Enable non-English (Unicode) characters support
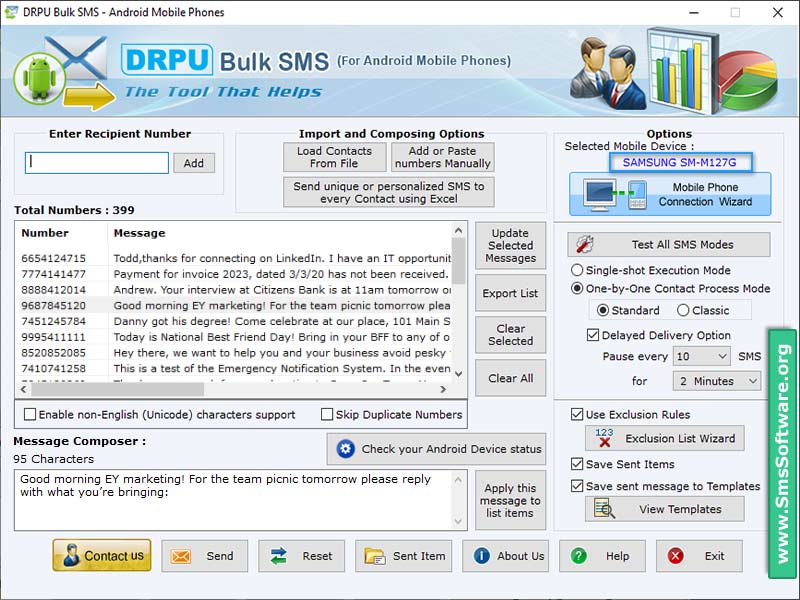Screen dimensions: 800x600 28,414
